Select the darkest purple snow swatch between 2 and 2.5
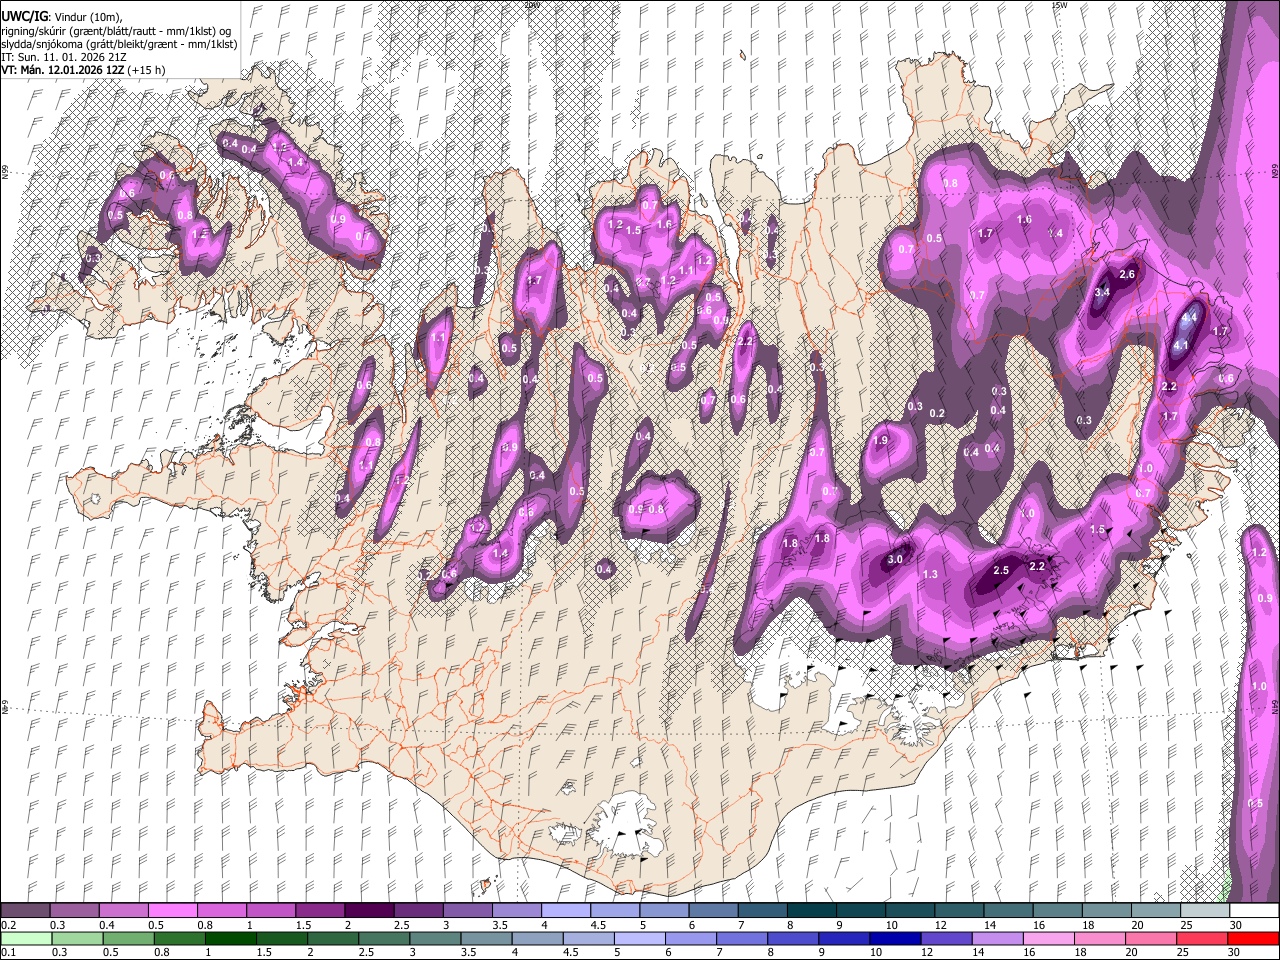Image resolution: width=1280 pixels, height=960 pixels. tap(369, 910)
